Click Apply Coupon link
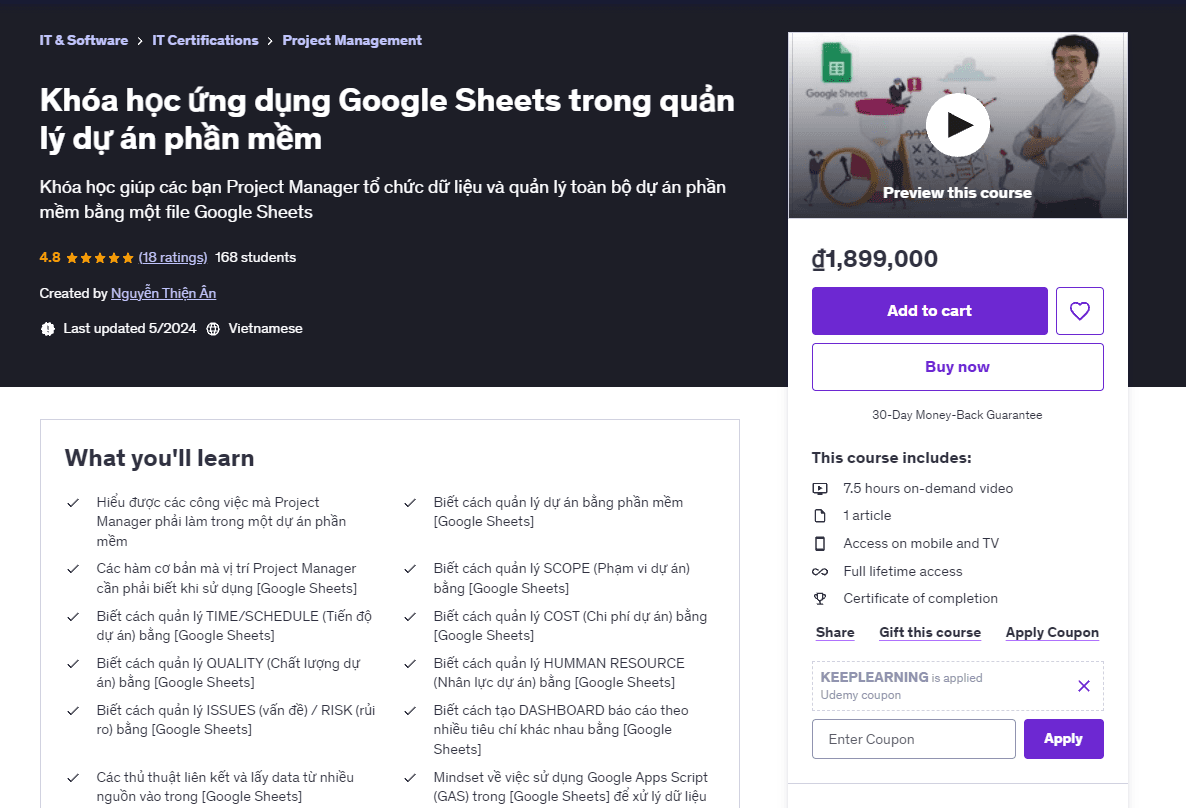The width and height of the screenshot is (1186, 808). click(1052, 632)
